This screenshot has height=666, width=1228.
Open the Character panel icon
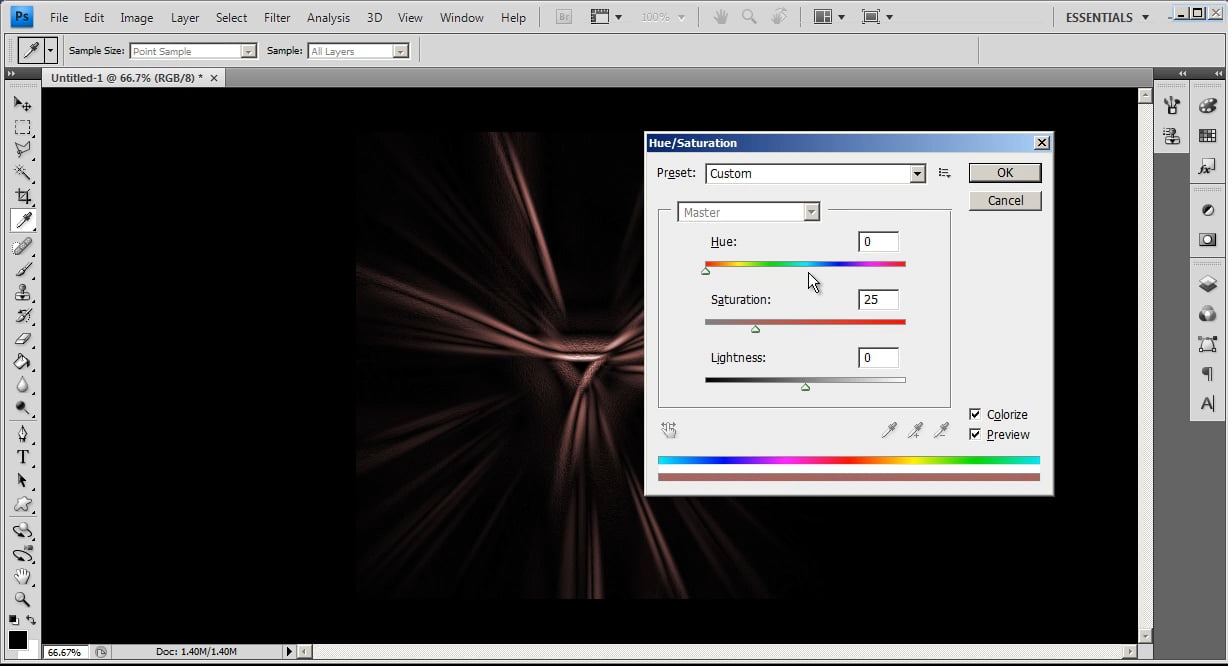1208,404
